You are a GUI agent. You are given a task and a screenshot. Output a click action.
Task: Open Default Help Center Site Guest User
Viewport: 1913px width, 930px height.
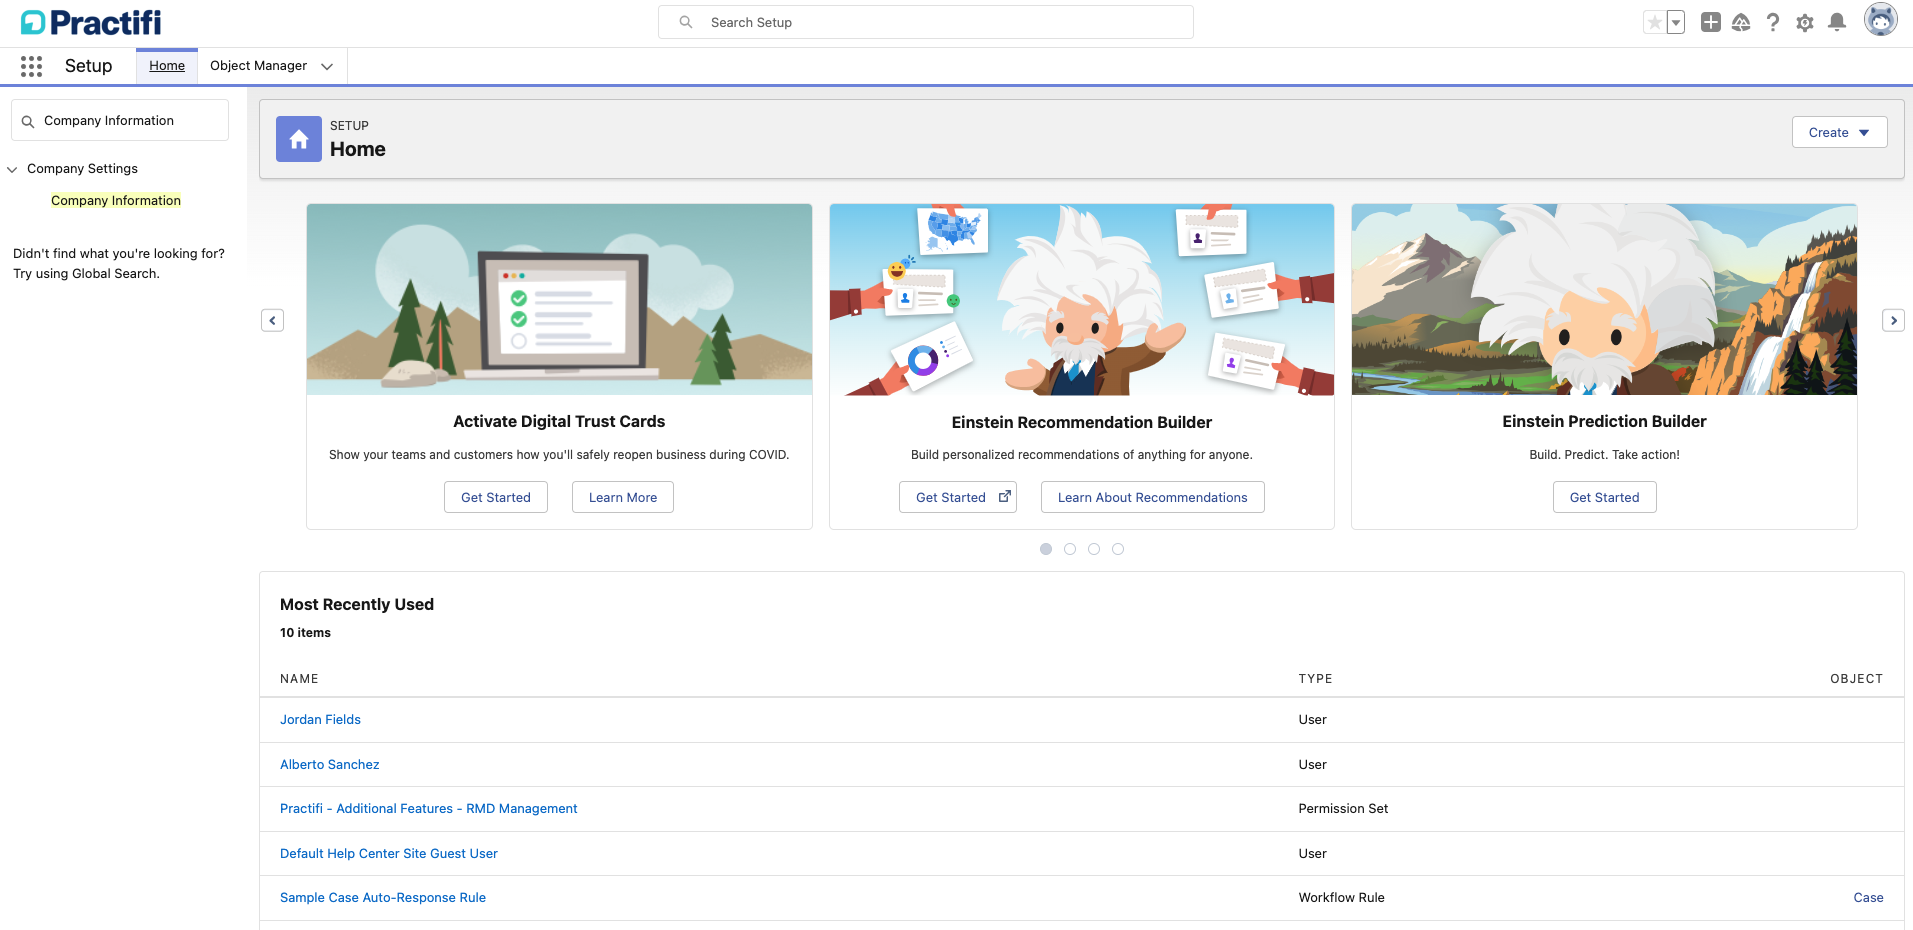coord(389,854)
